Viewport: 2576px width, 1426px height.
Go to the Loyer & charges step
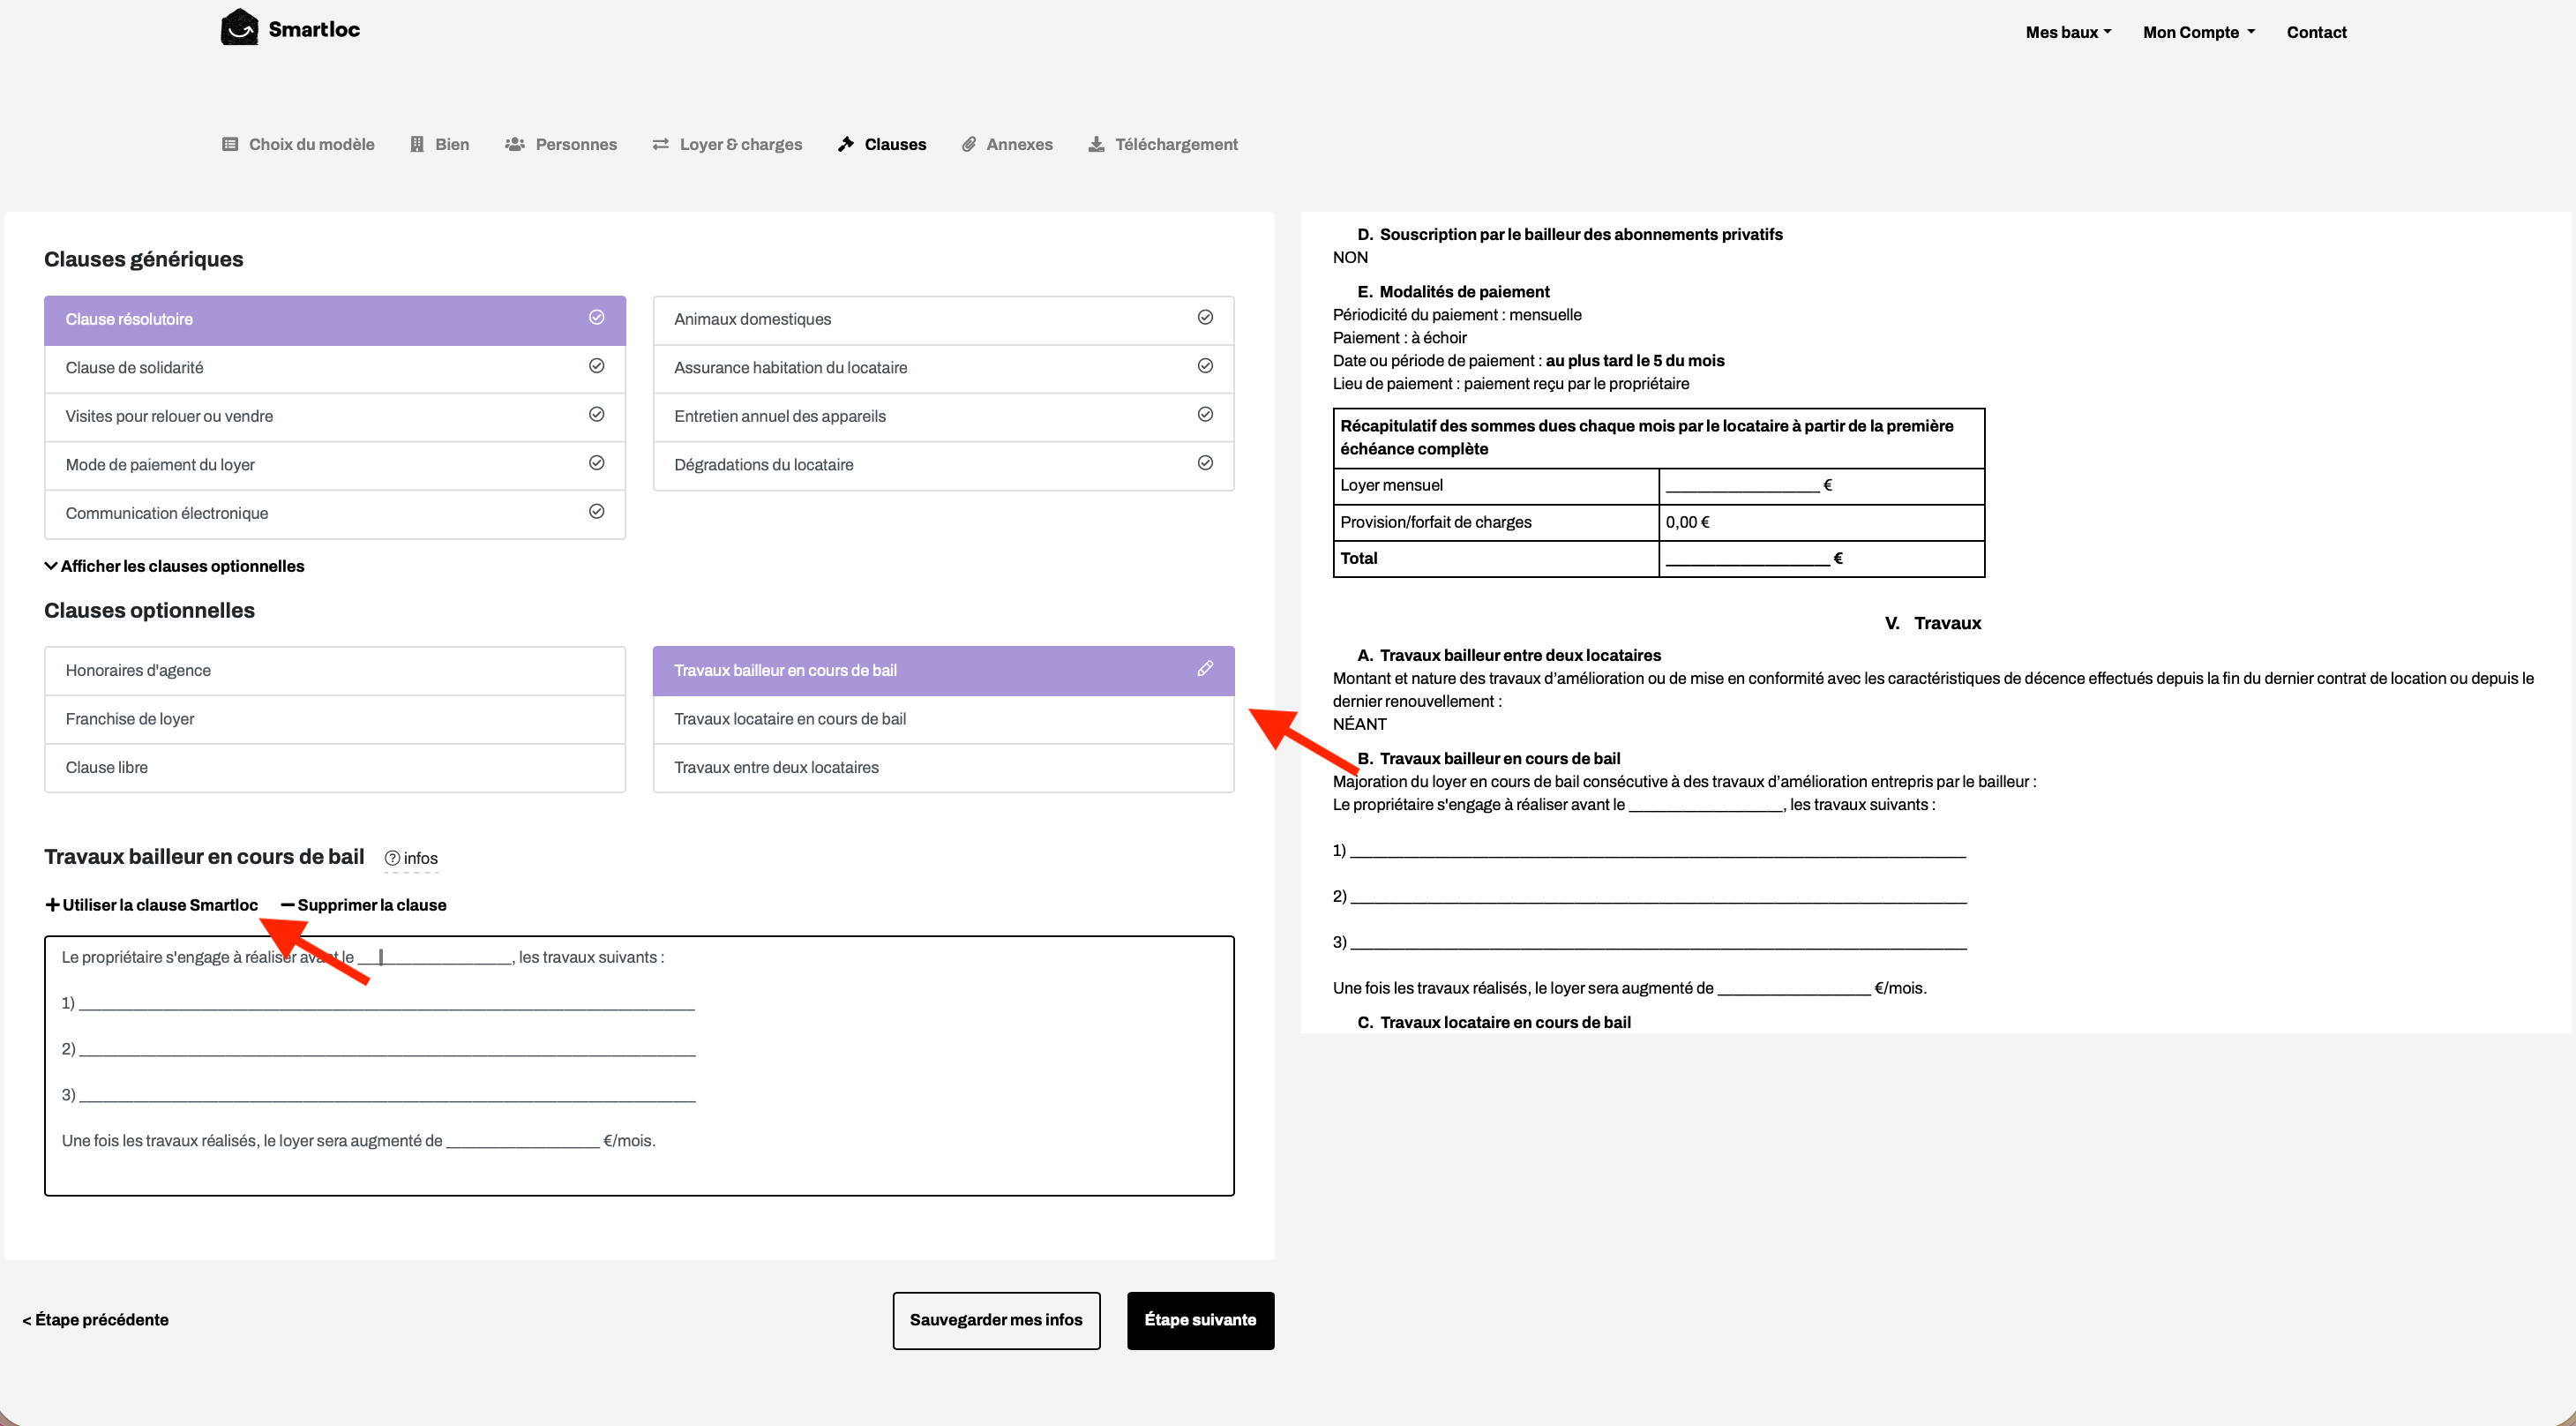pyautogui.click(x=727, y=144)
